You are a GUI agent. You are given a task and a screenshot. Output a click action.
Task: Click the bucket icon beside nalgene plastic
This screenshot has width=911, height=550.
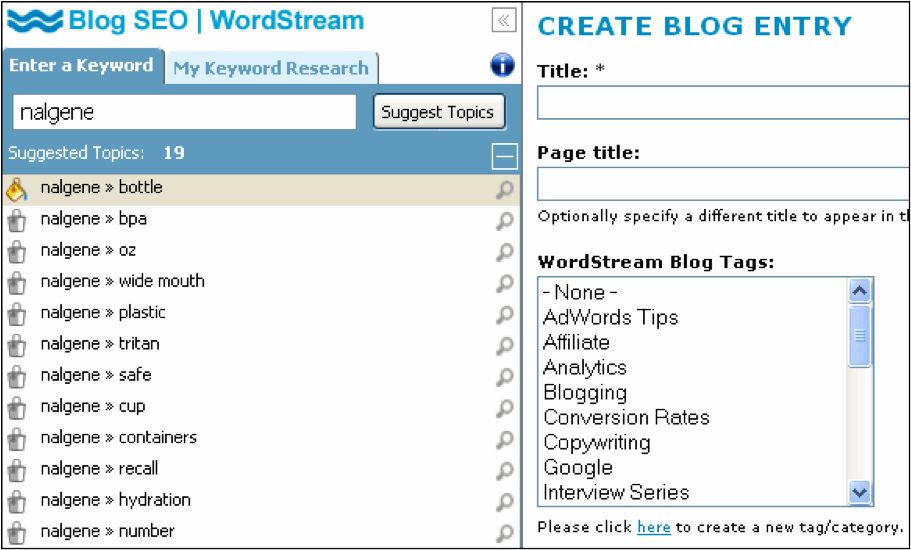[x=17, y=315]
